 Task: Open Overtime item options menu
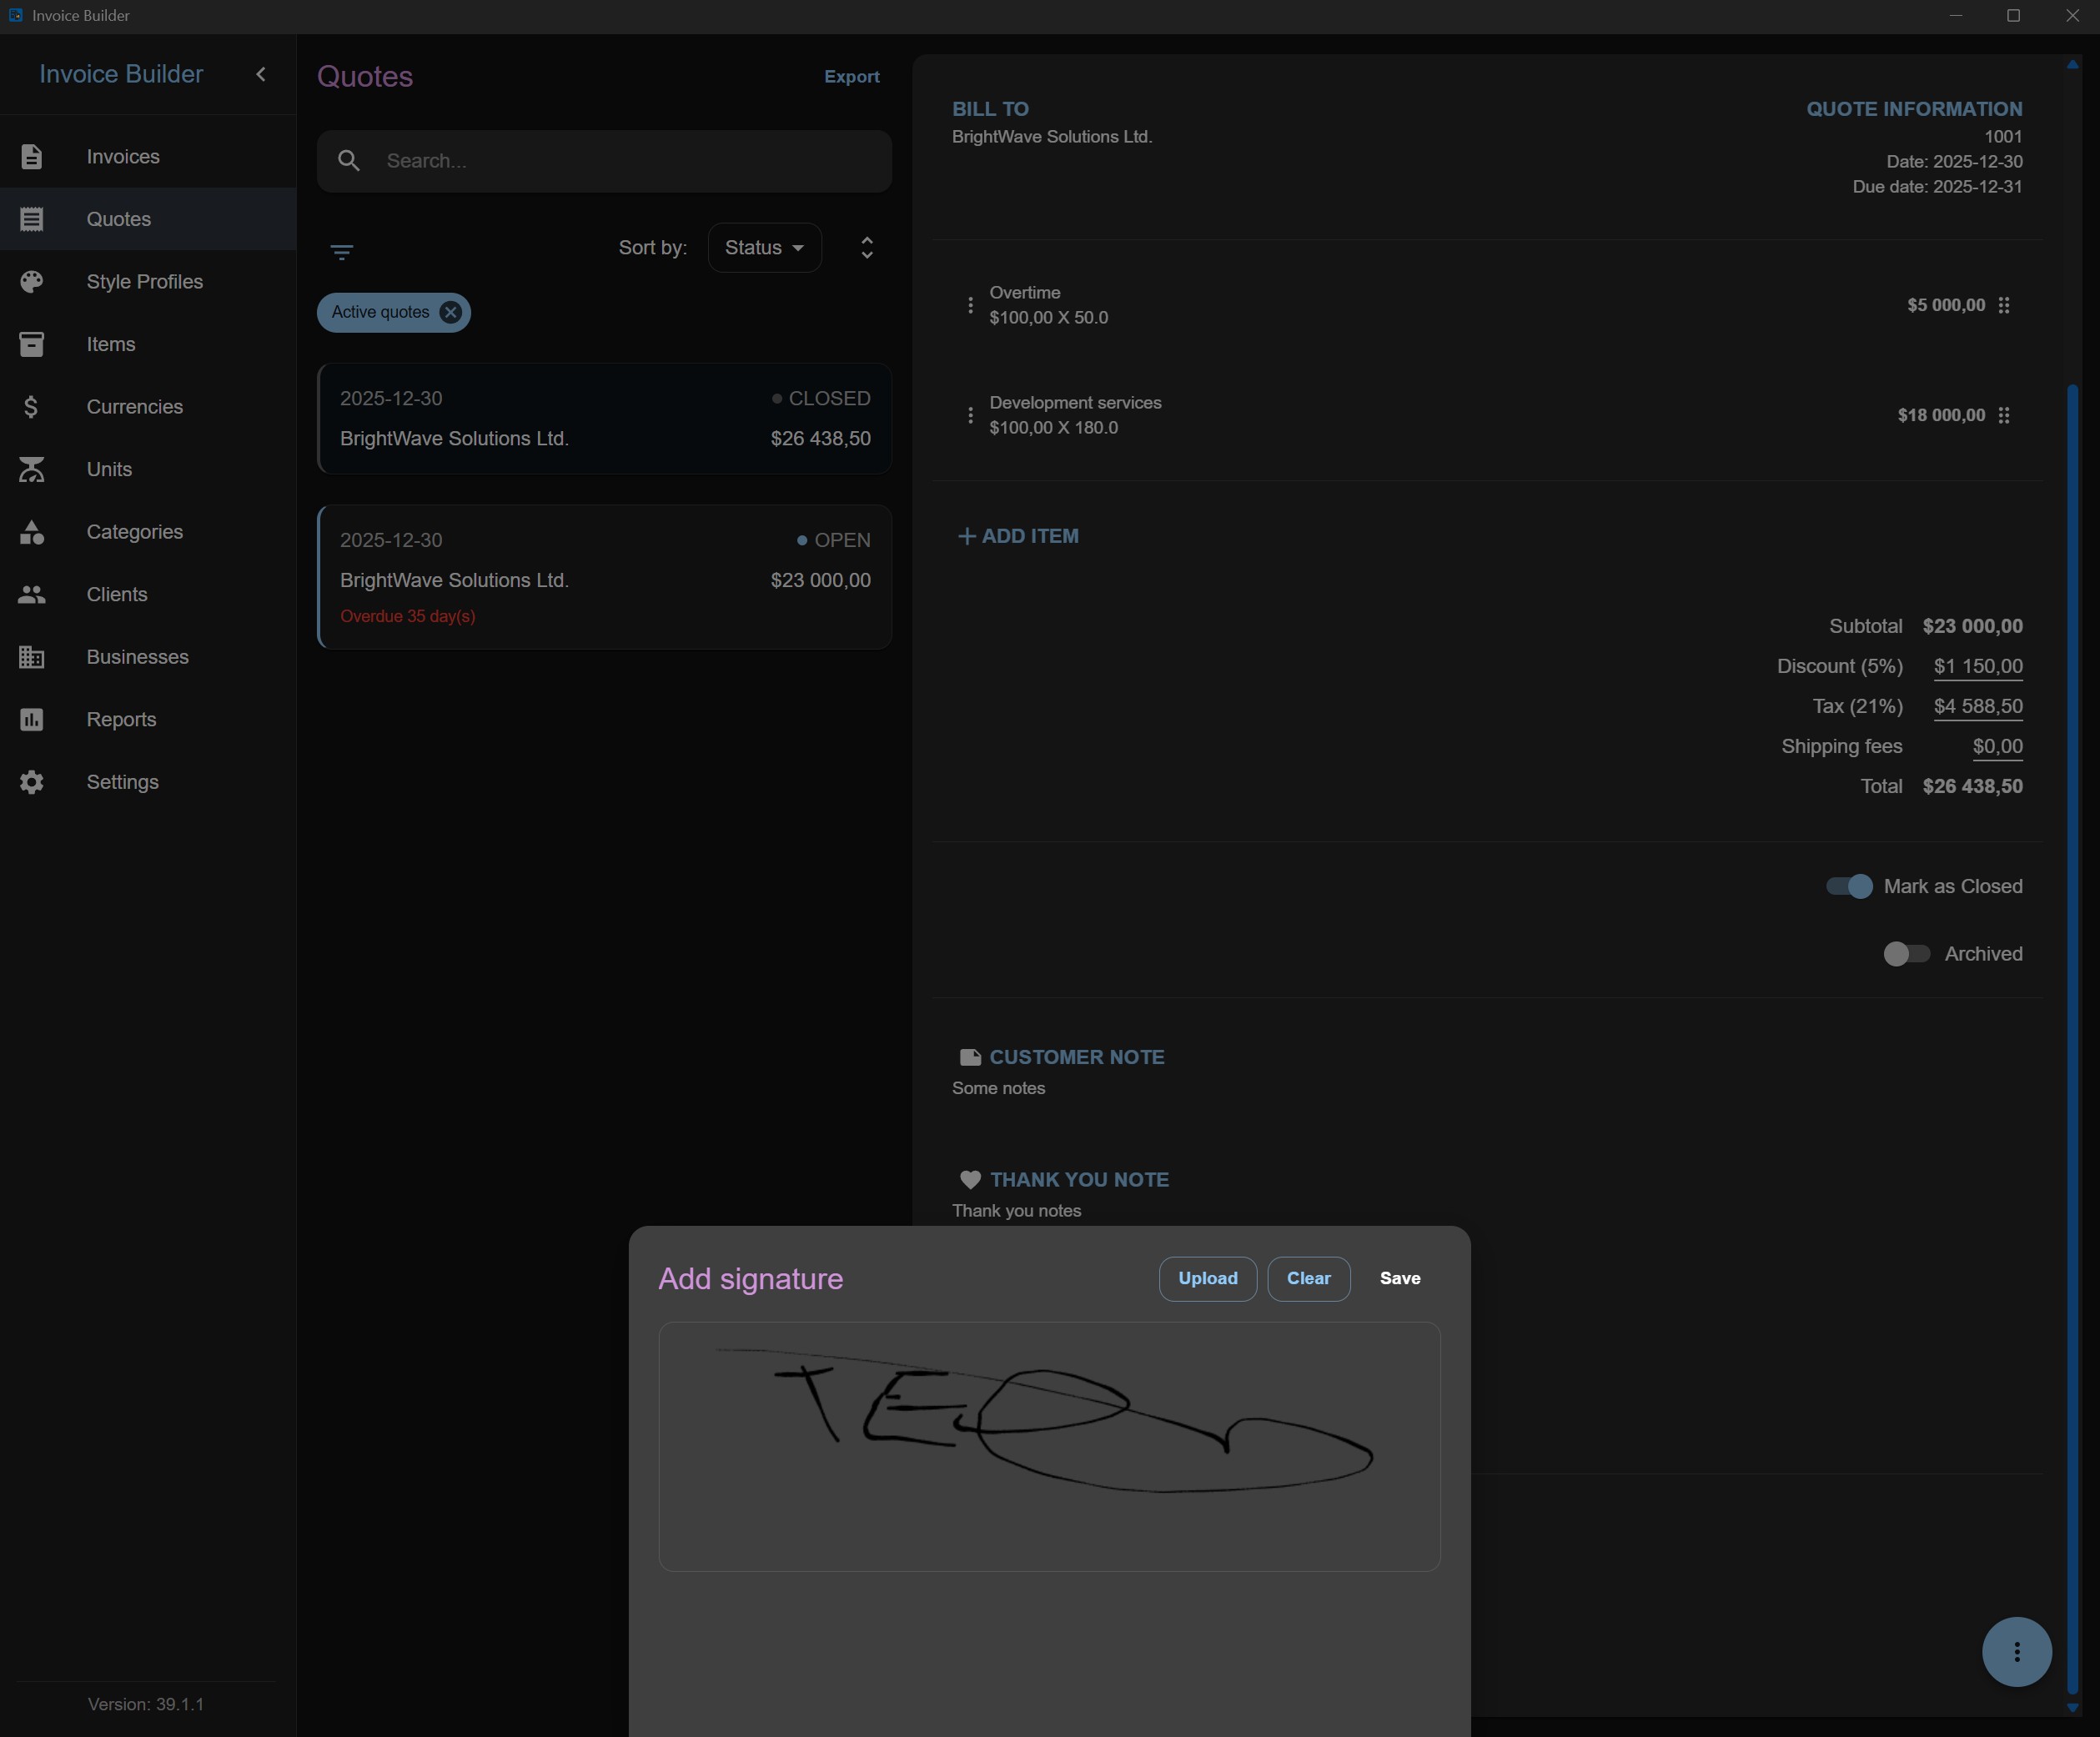tap(970, 305)
